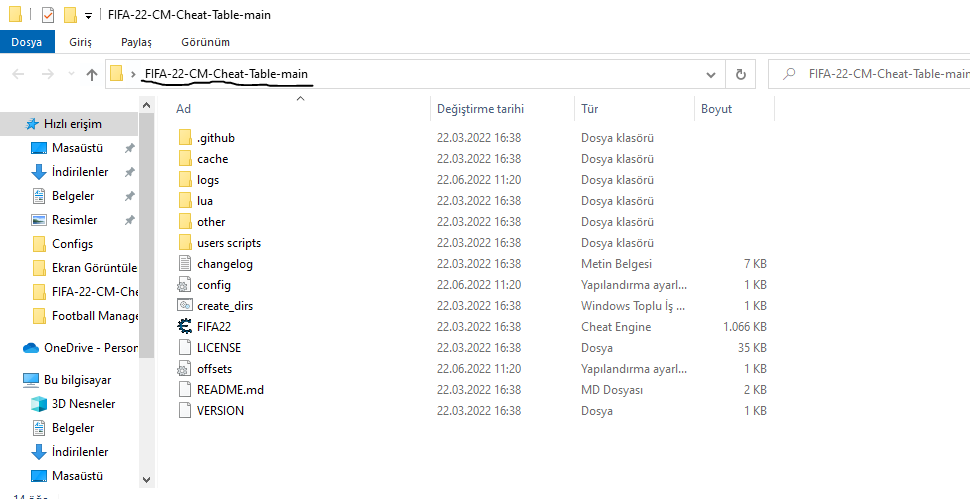
Task: Open recent locations dropdown next to Forward
Action: (71, 74)
